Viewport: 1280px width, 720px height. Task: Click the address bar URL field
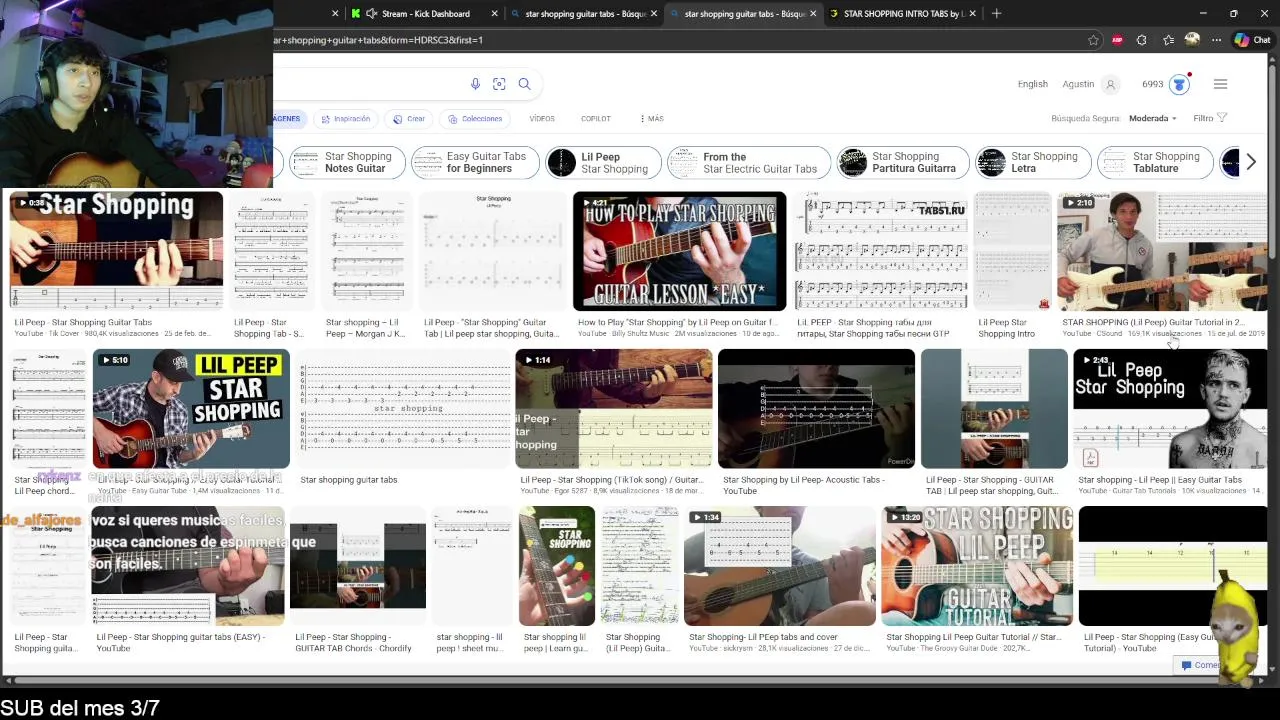point(675,40)
